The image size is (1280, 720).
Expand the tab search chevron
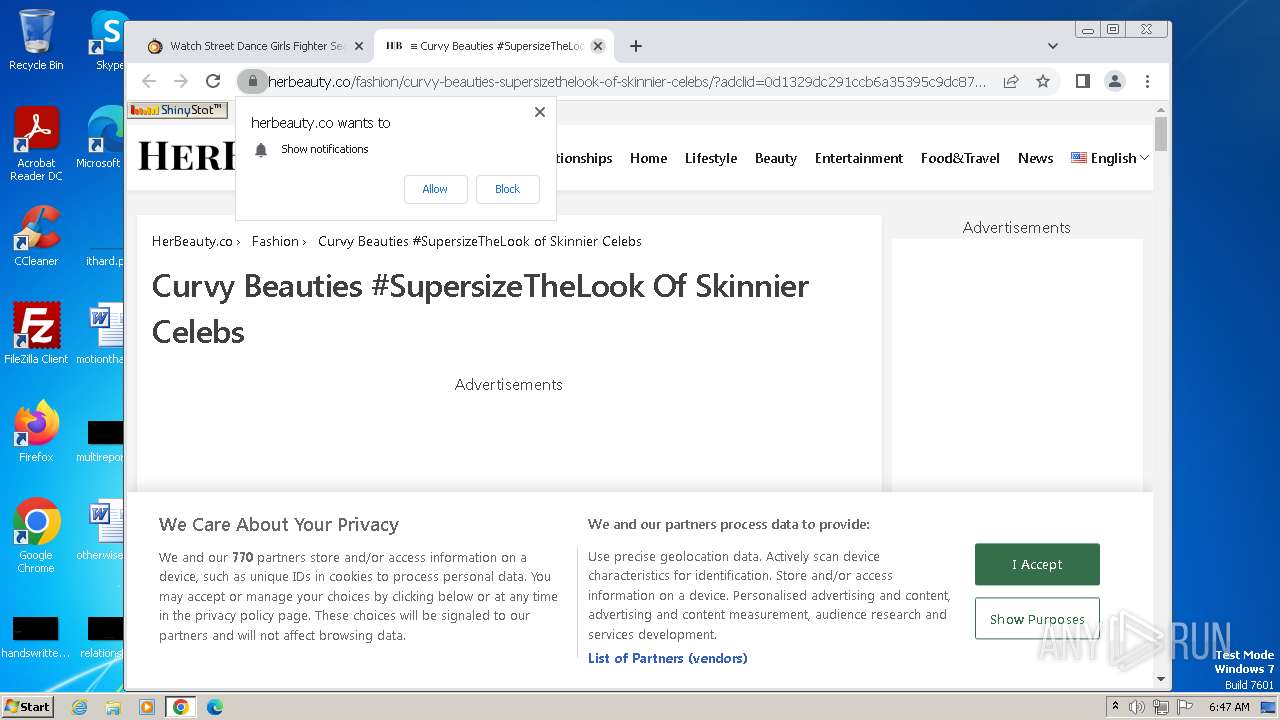click(x=1052, y=46)
